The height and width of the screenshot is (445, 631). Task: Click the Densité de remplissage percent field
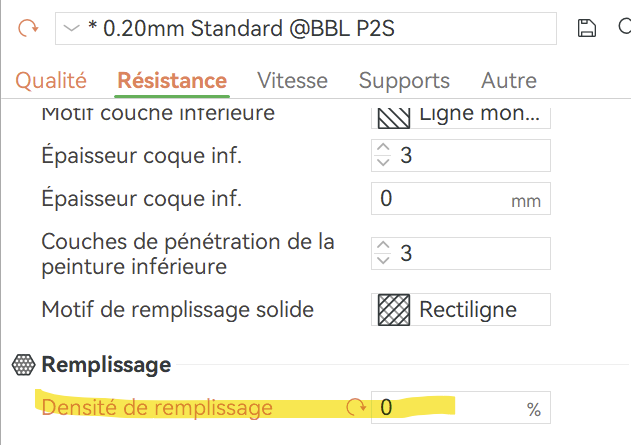[450, 407]
